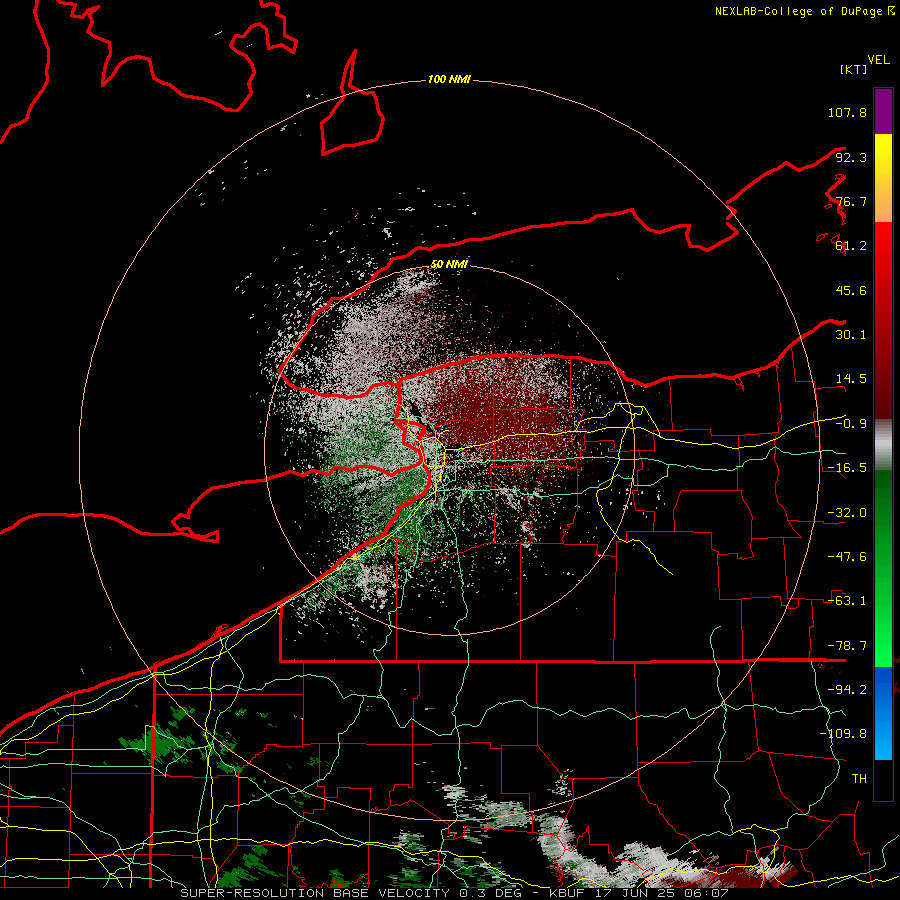Click the 50 NMI range ring label

click(449, 264)
